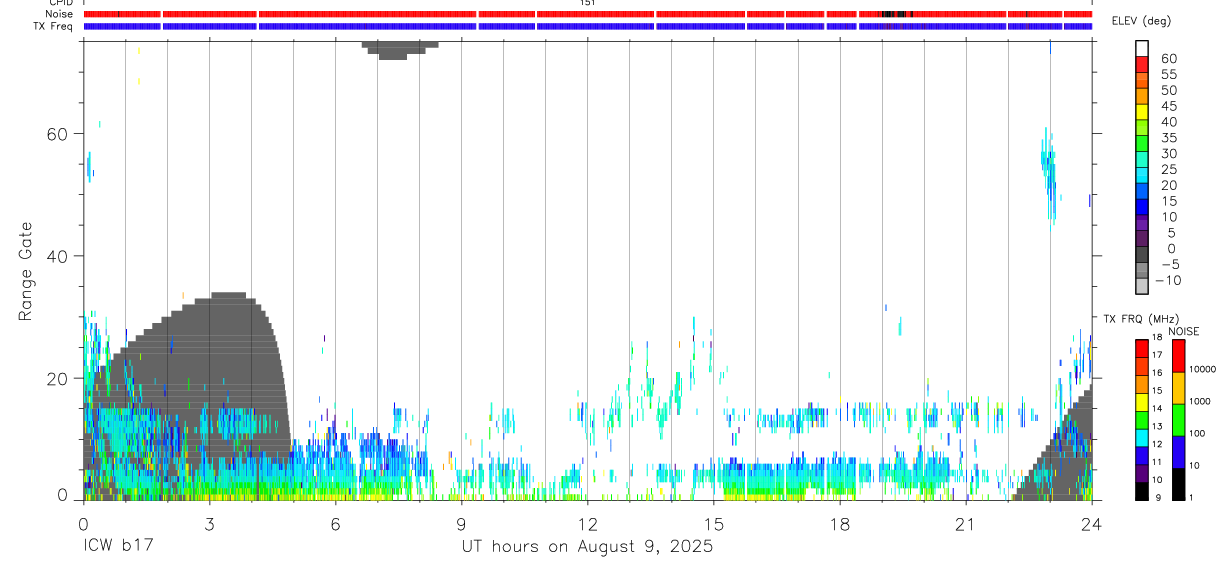Click the x-axis tick label 12
This screenshot has width=1228, height=567.
(x=587, y=524)
